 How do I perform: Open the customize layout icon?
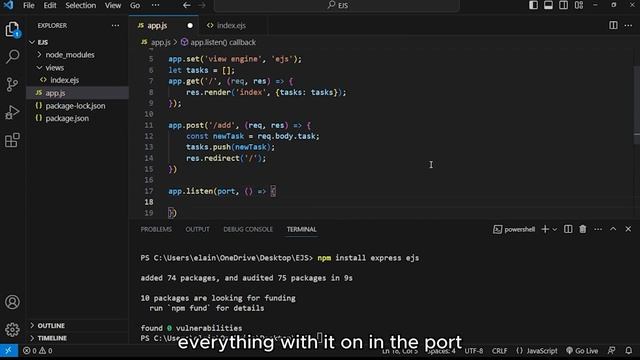click(579, 5)
